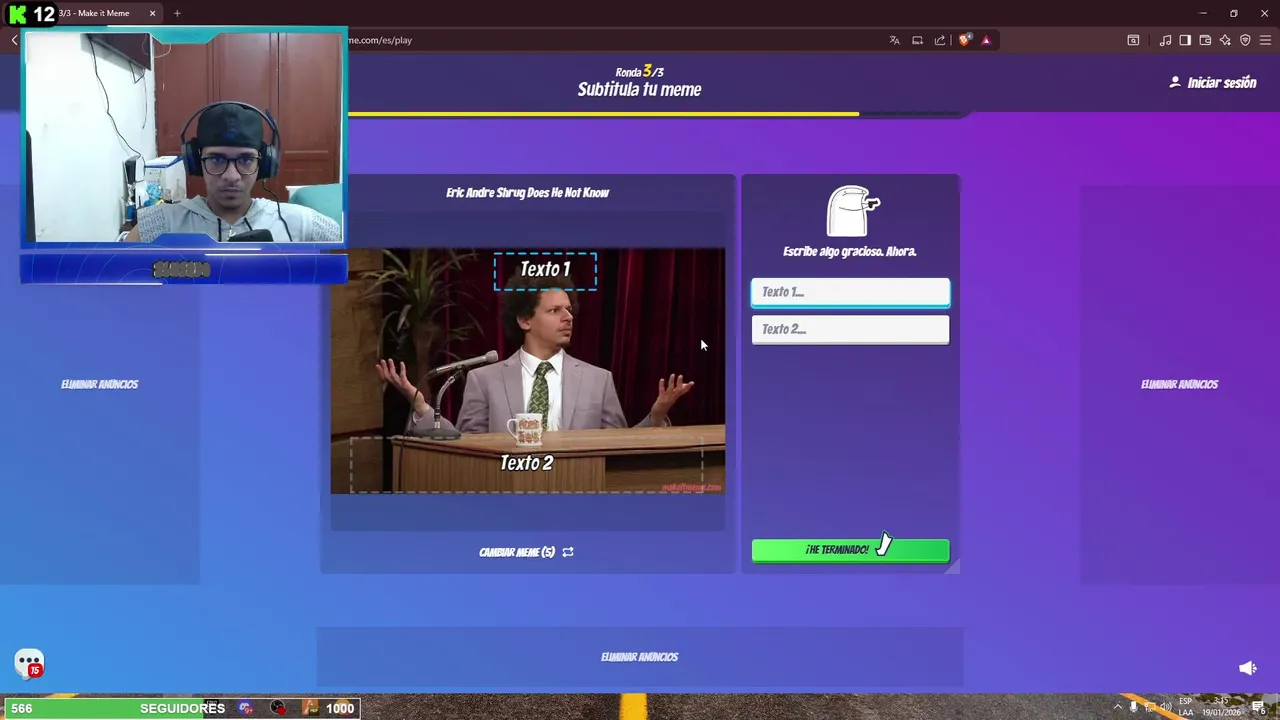
Task: Click the pointing hand mascot above the text fields
Action: pos(852,211)
